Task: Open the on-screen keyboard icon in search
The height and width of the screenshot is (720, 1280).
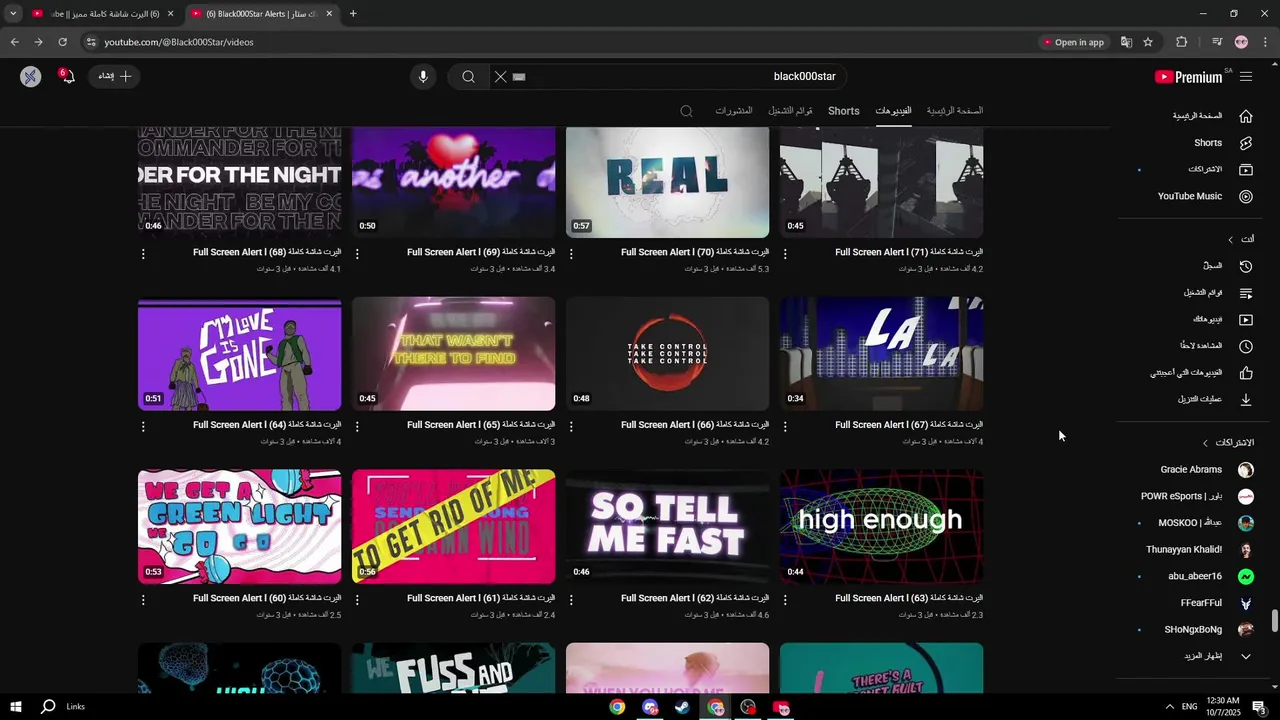Action: point(519,77)
